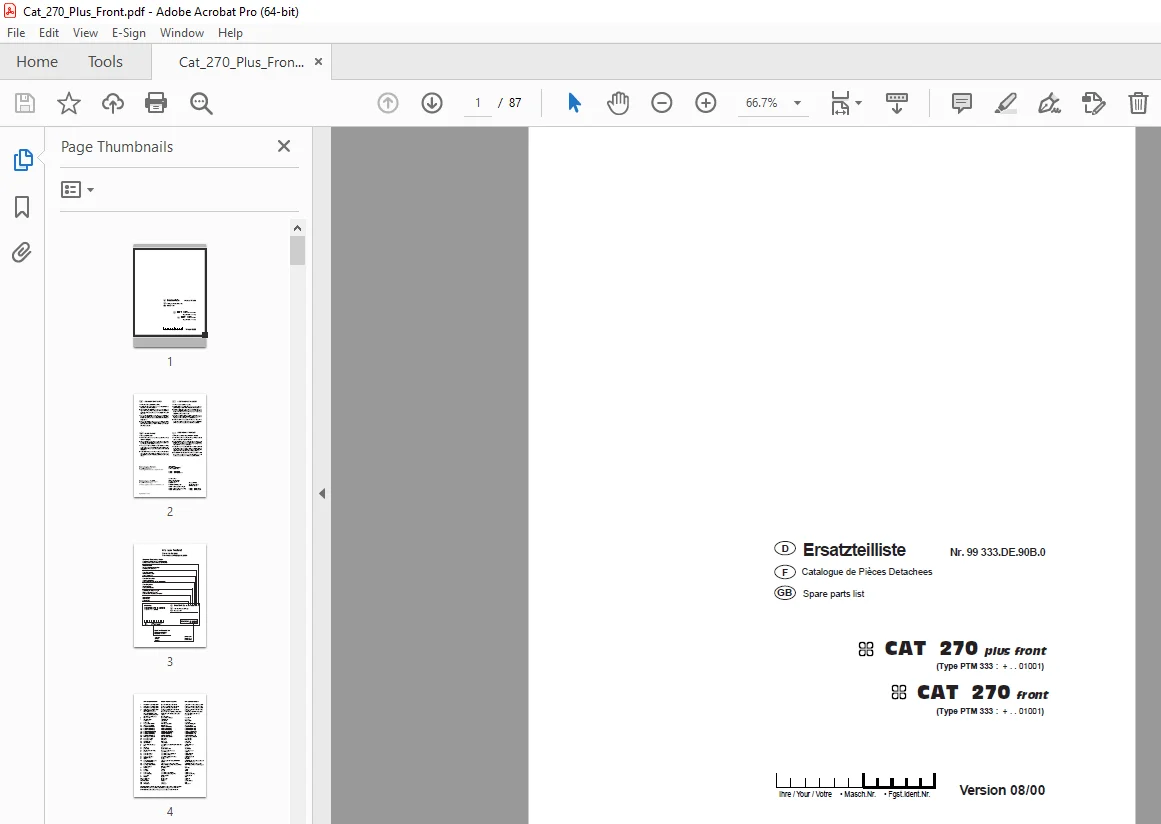Click the Read mode scrolling icon
The image size is (1161, 824).
pyautogui.click(x=897, y=103)
